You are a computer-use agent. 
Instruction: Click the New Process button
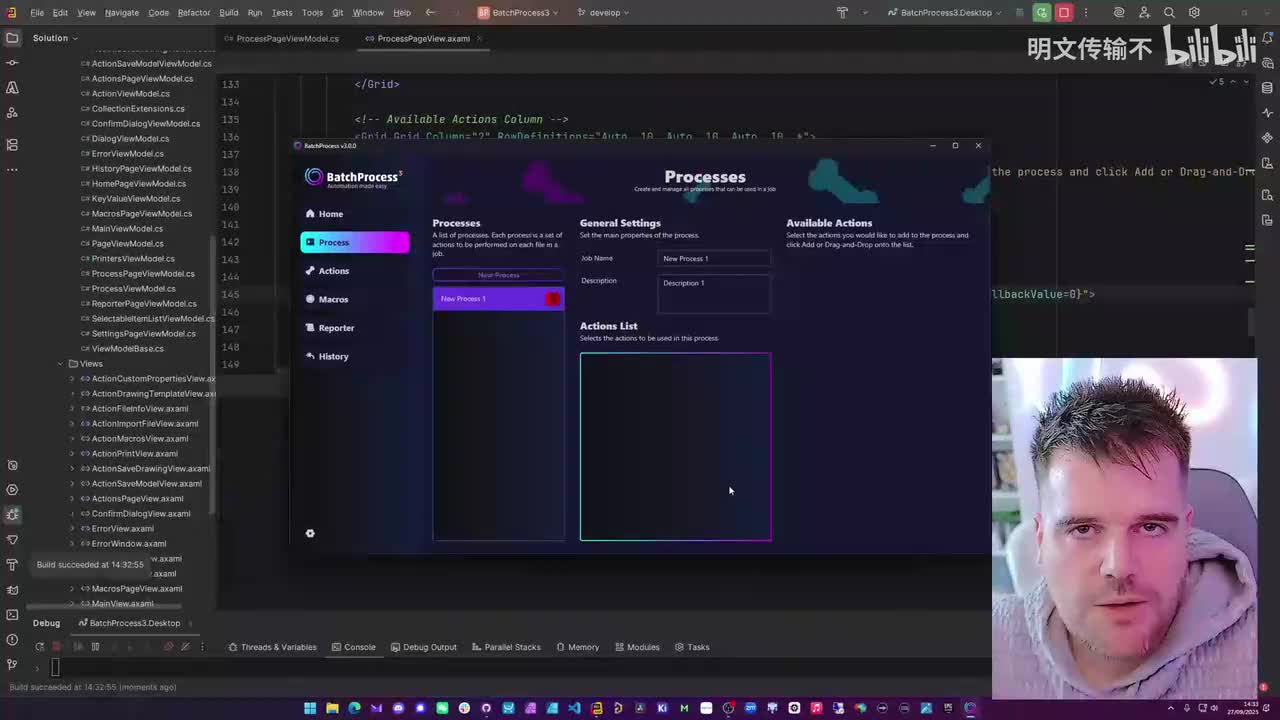click(498, 275)
